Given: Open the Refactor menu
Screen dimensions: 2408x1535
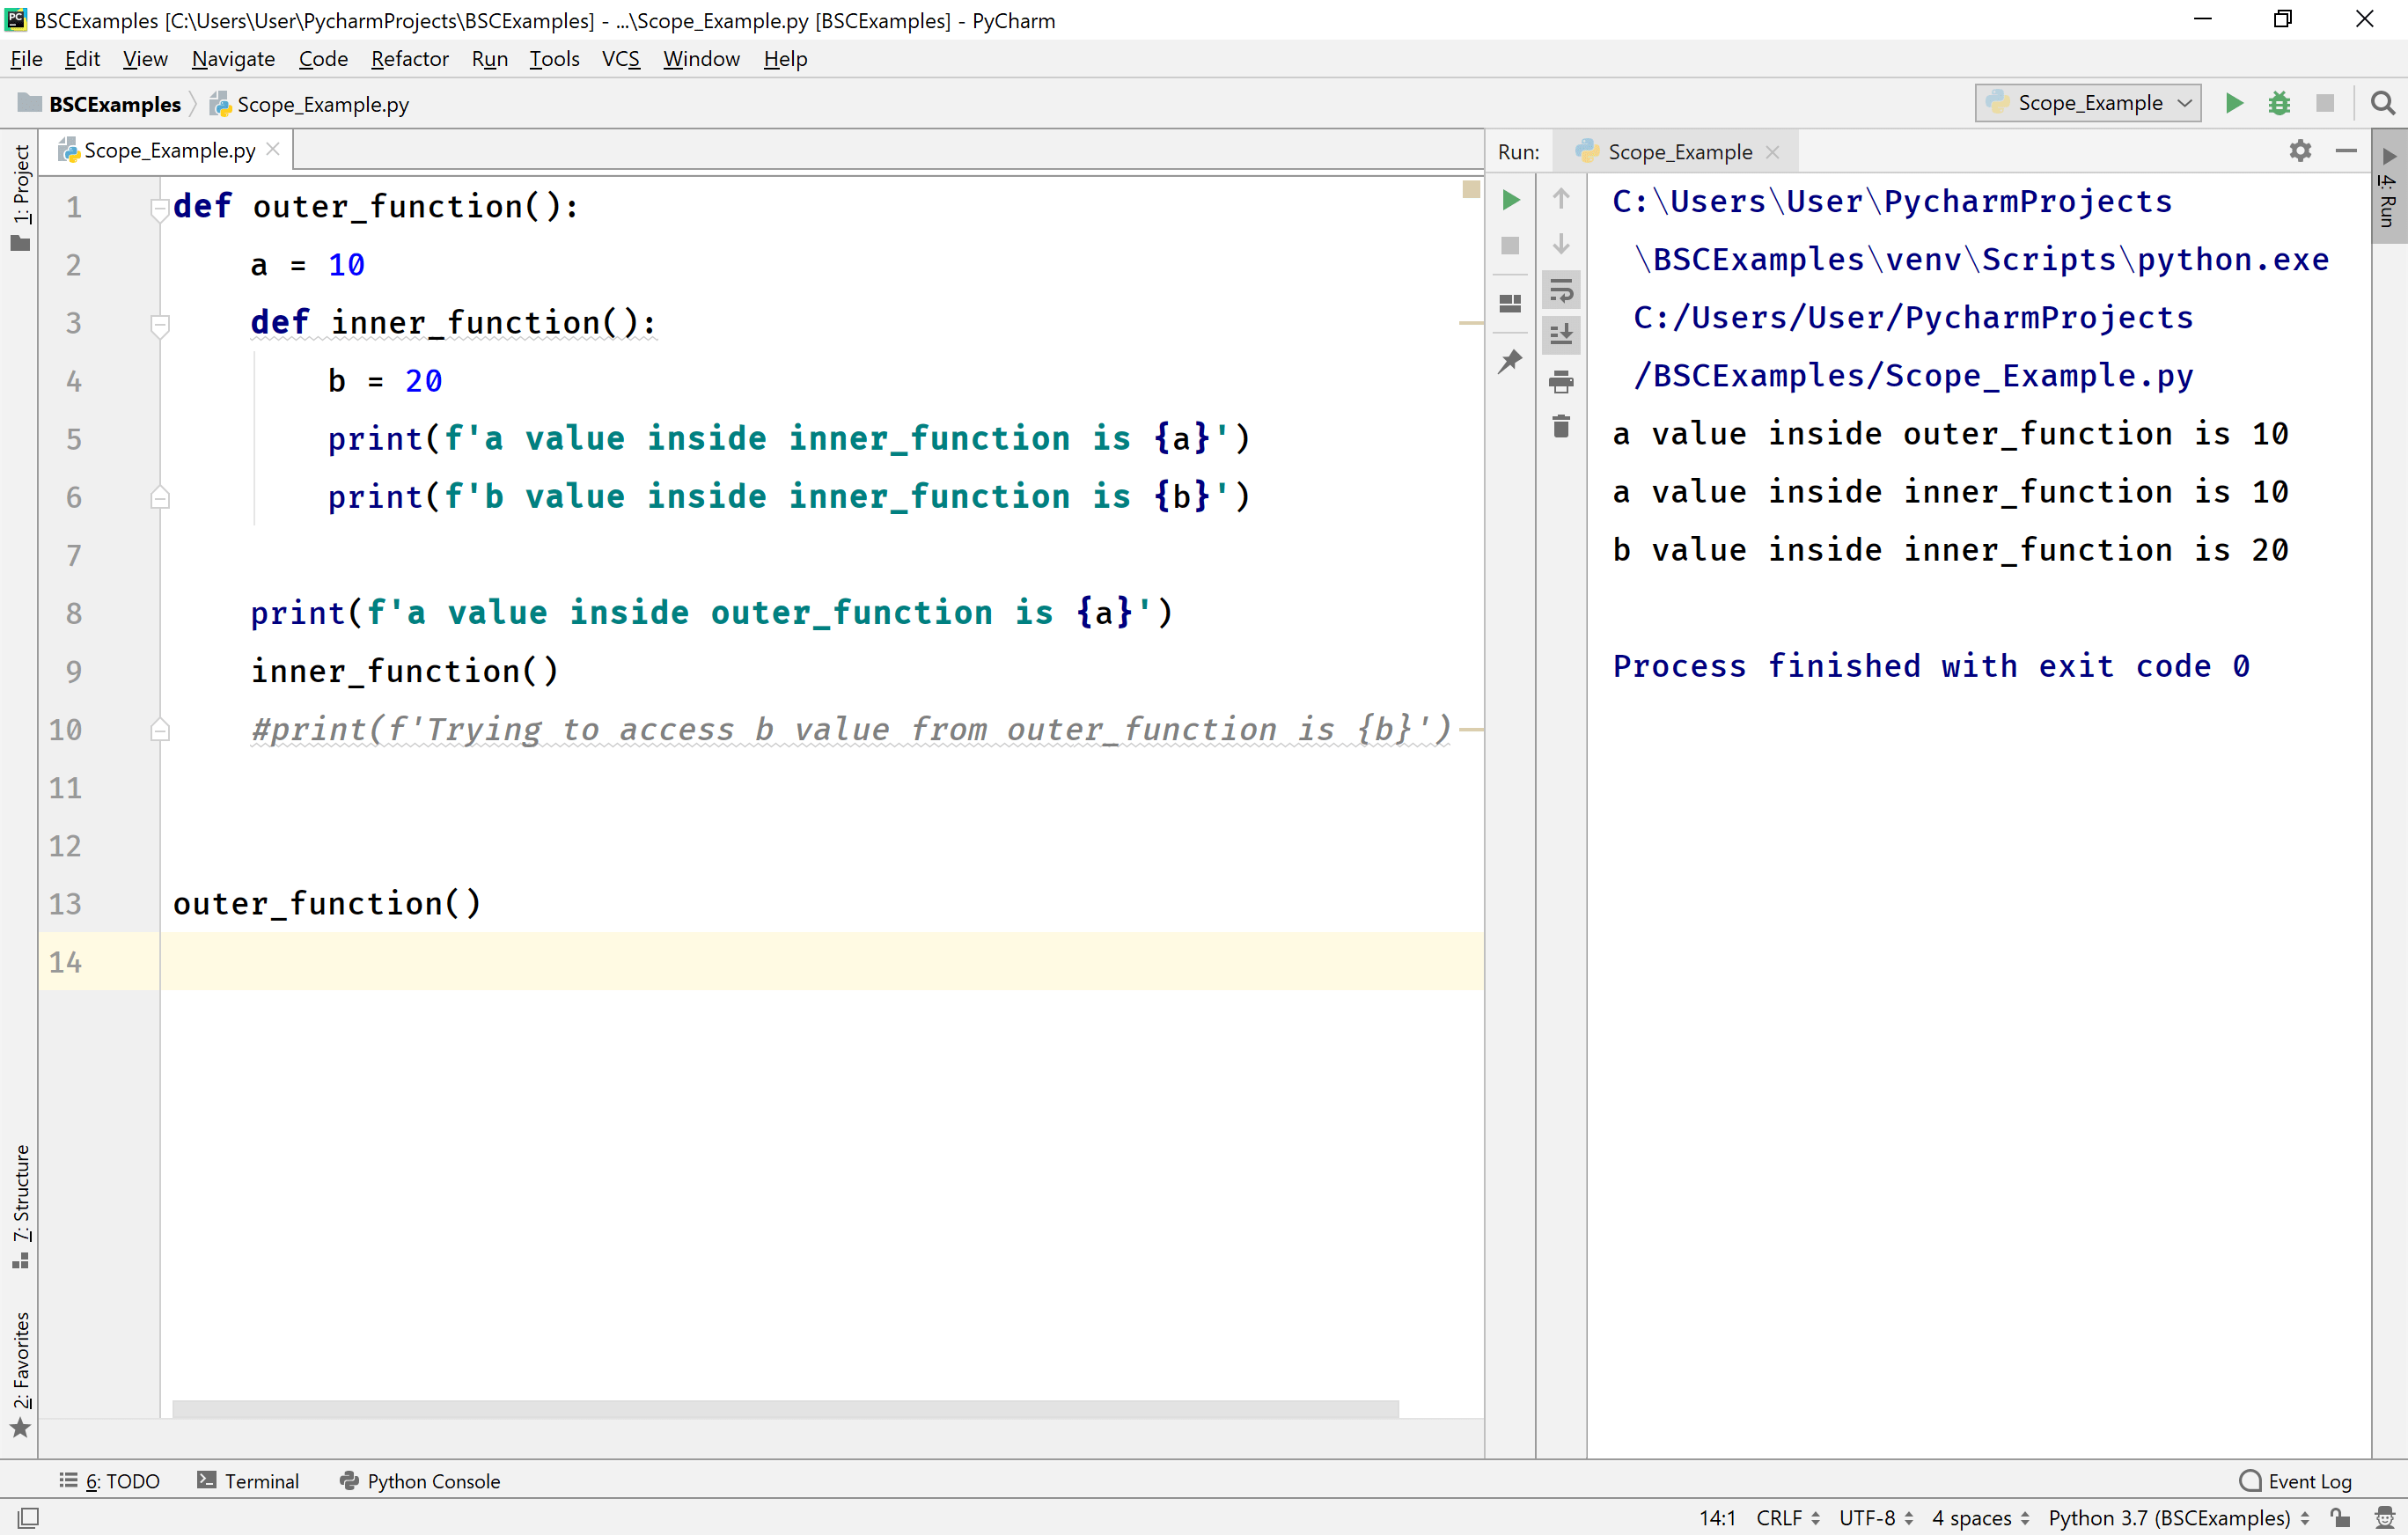Looking at the screenshot, I should point(410,59).
